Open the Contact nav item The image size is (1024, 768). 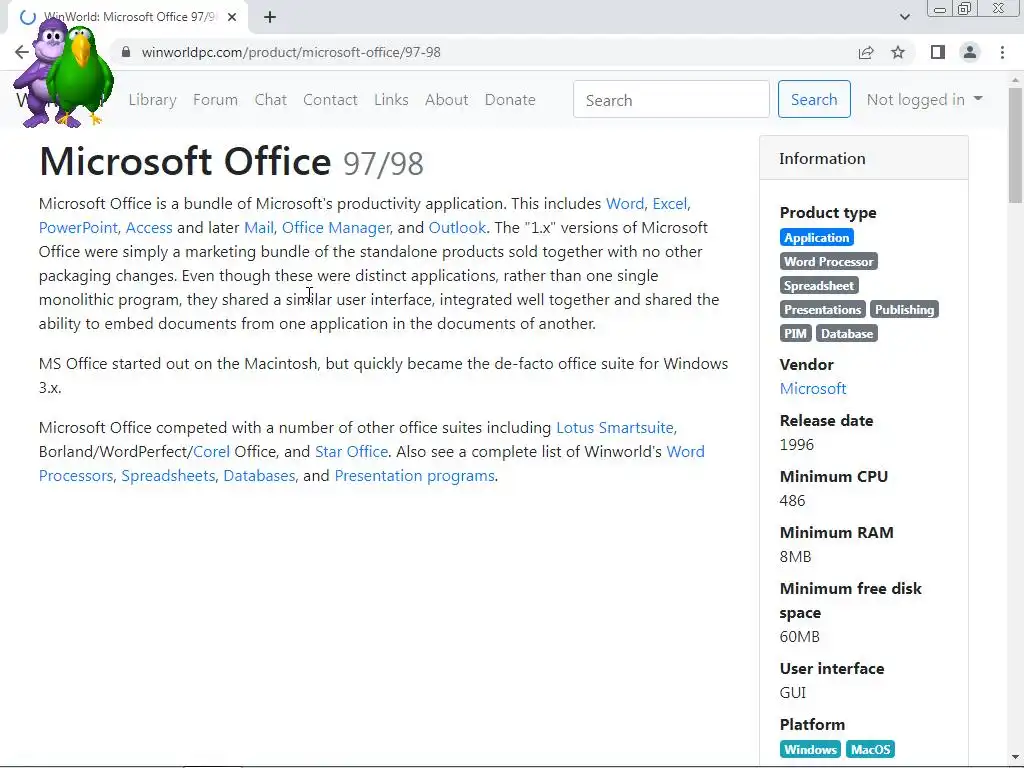330,100
